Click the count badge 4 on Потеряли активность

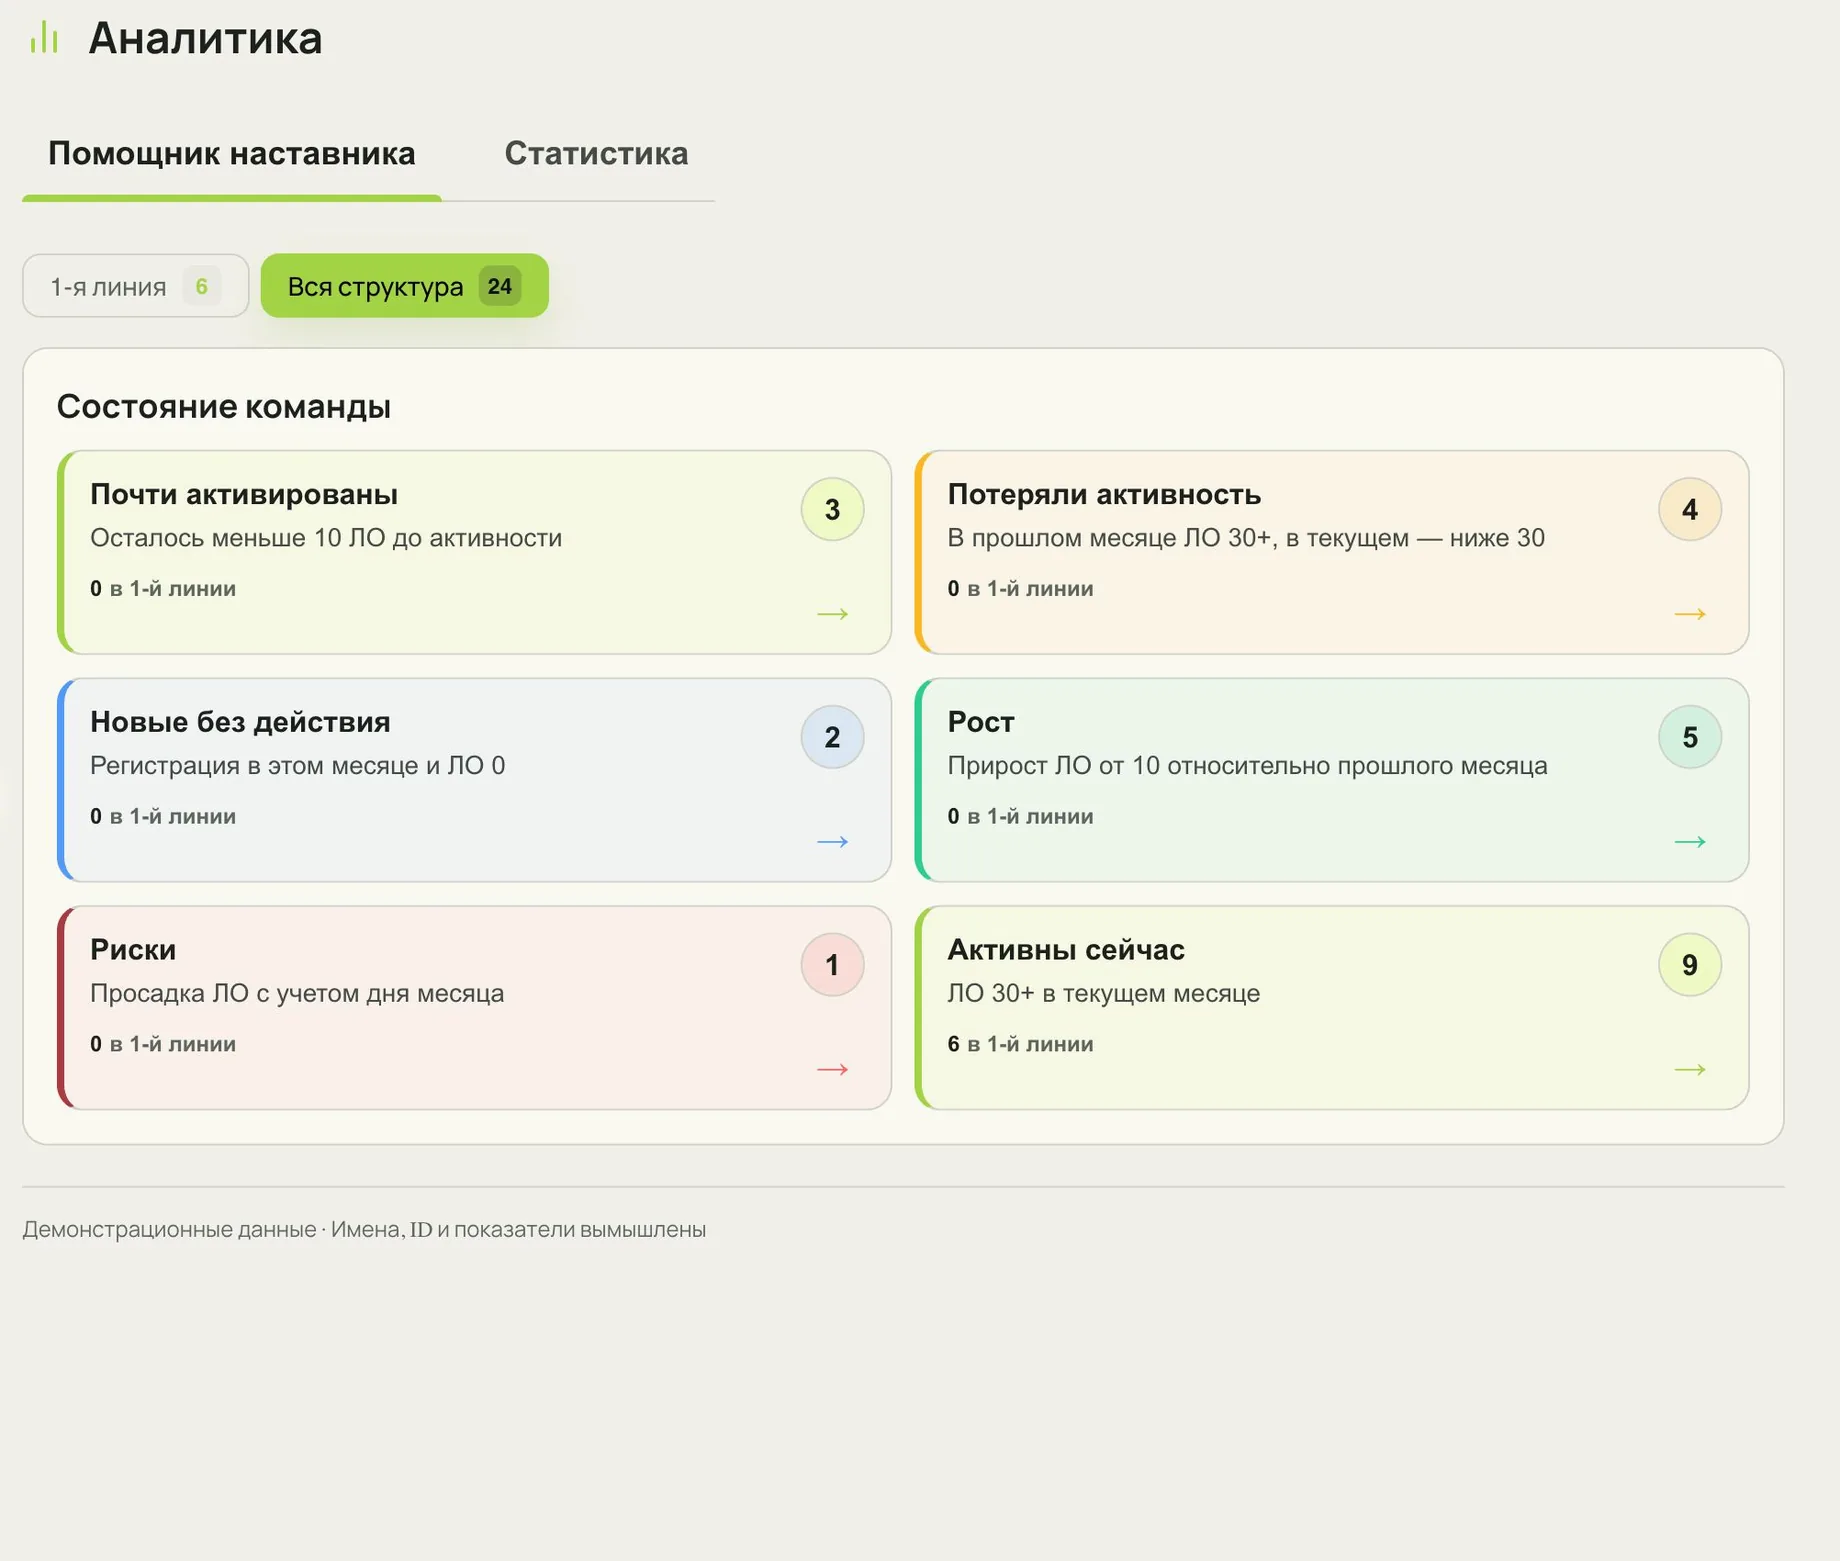point(1690,509)
